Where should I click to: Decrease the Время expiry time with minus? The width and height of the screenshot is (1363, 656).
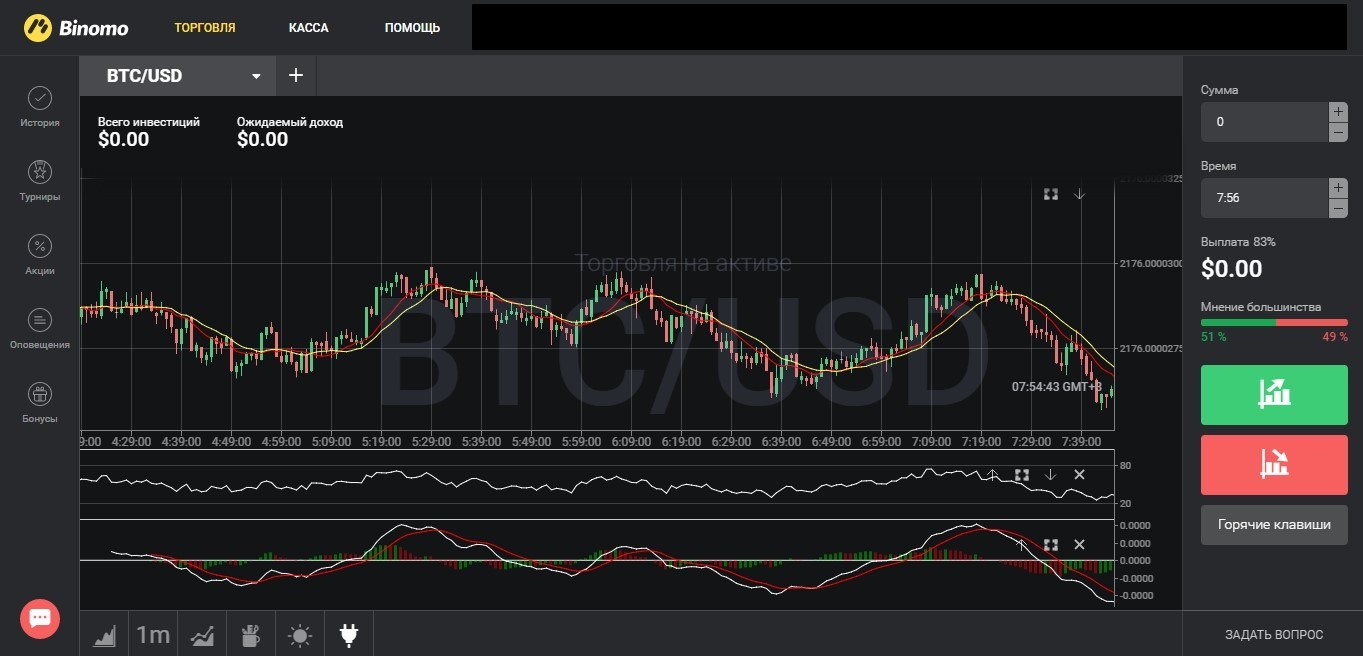coord(1338,208)
